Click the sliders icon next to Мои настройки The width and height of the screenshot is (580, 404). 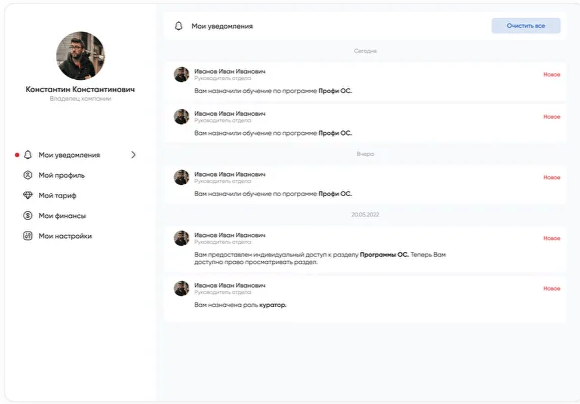[28, 236]
